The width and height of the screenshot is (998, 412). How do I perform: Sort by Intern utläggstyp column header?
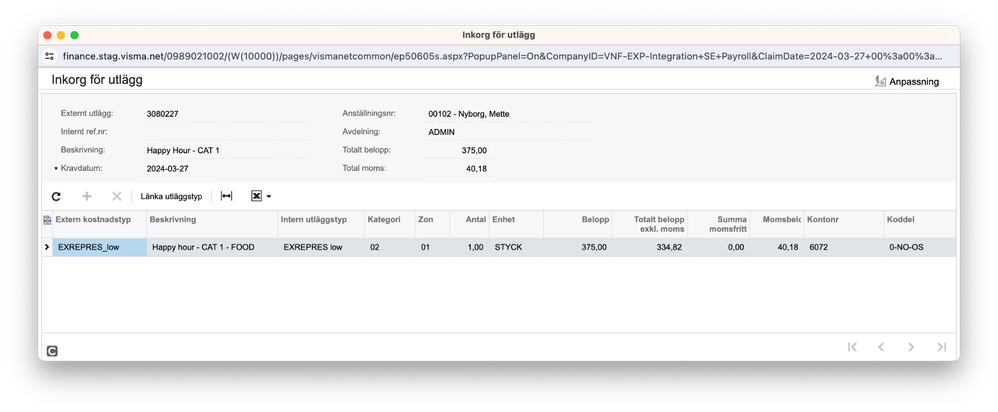(x=321, y=224)
